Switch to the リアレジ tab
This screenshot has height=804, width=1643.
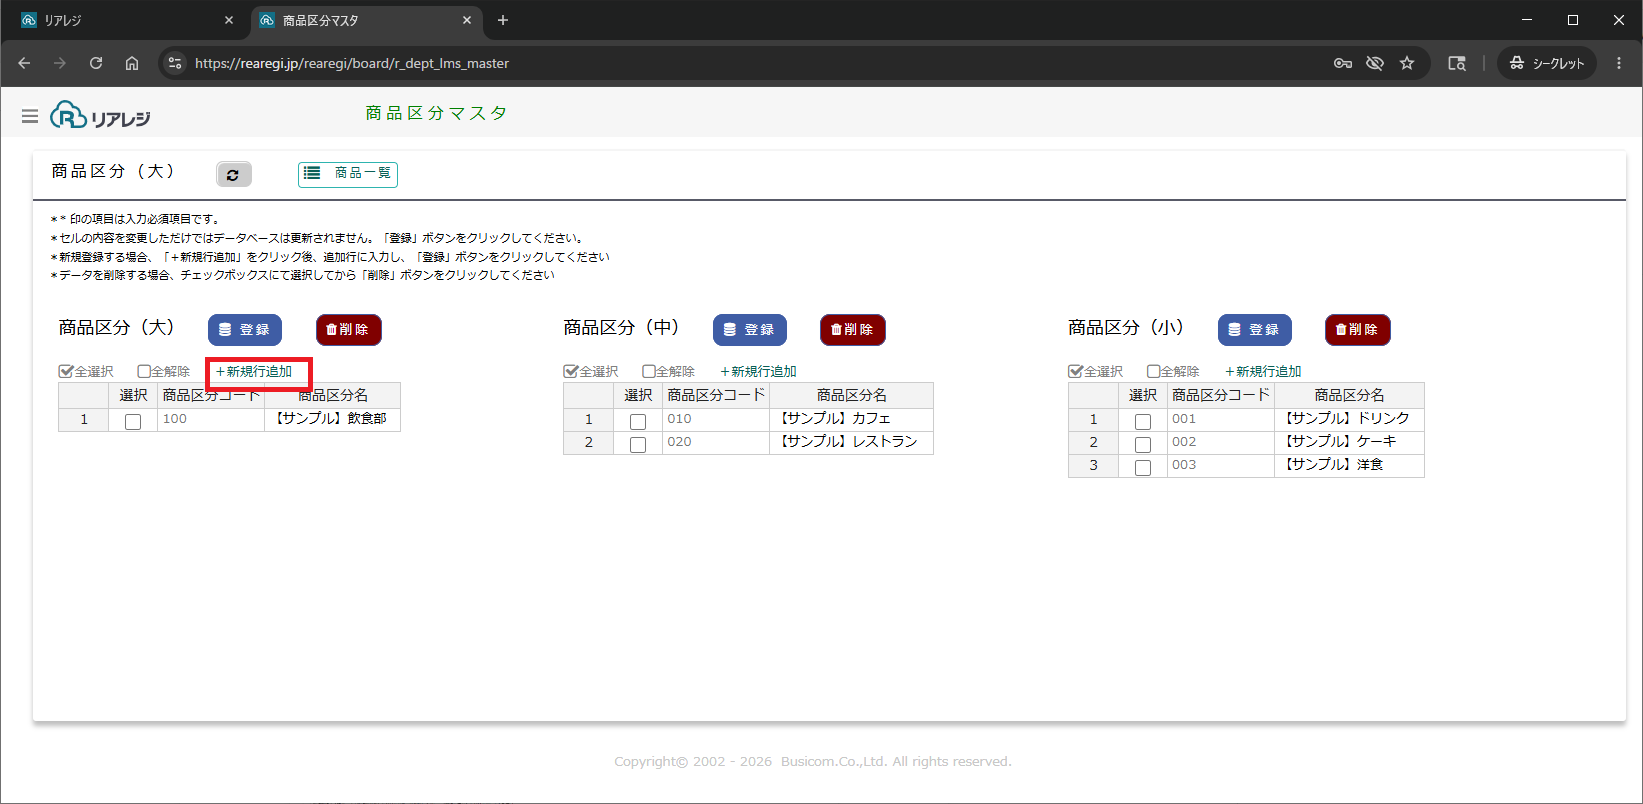(x=127, y=20)
